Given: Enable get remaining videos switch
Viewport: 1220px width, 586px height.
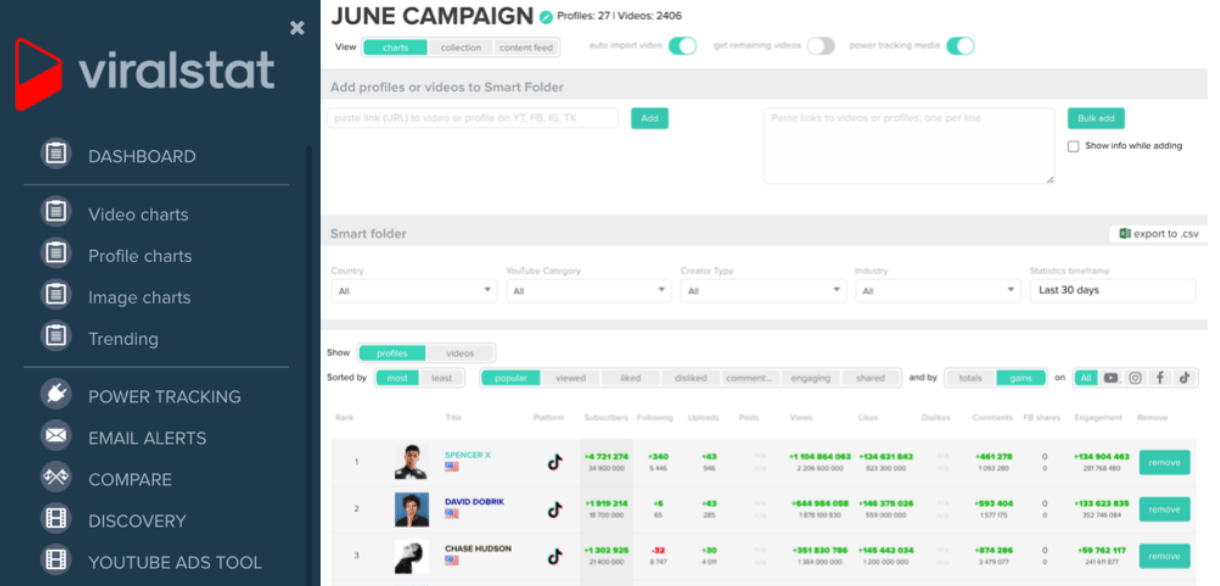Looking at the screenshot, I should click(820, 46).
